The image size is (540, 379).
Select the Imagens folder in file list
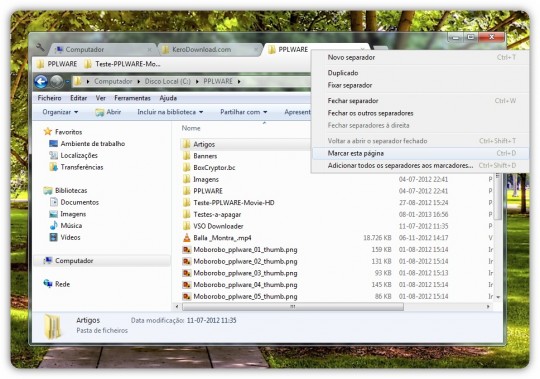tap(201, 179)
